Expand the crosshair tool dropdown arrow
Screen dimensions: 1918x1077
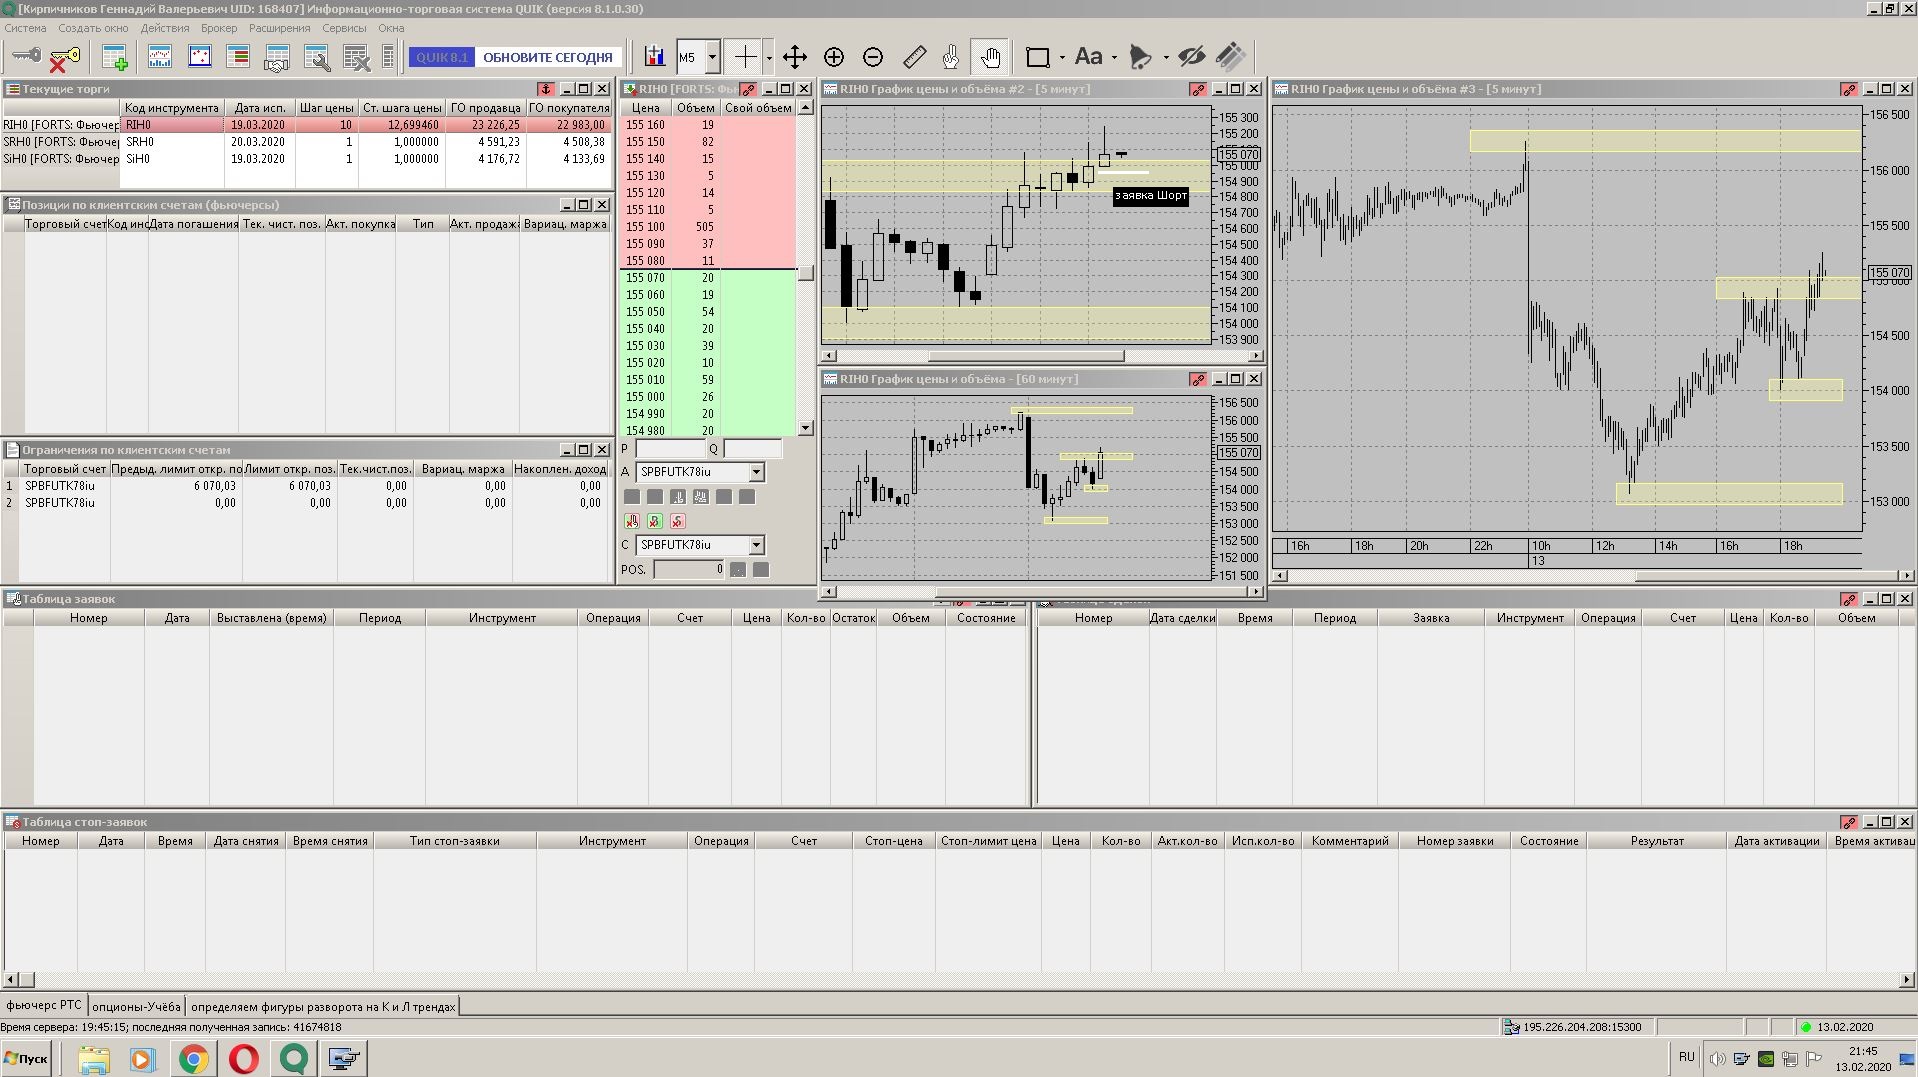(769, 57)
